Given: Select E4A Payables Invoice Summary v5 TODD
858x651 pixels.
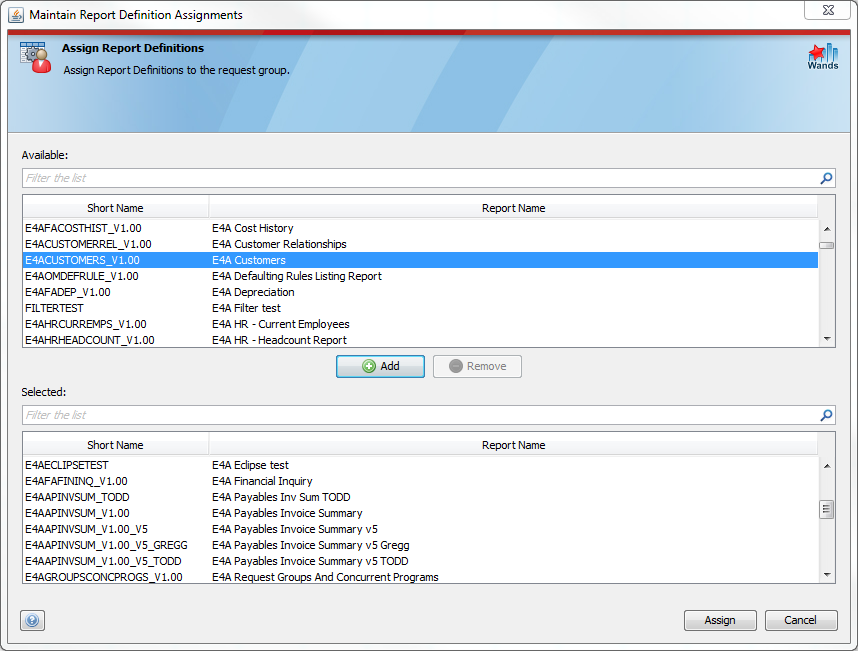Looking at the screenshot, I should click(x=420, y=561).
